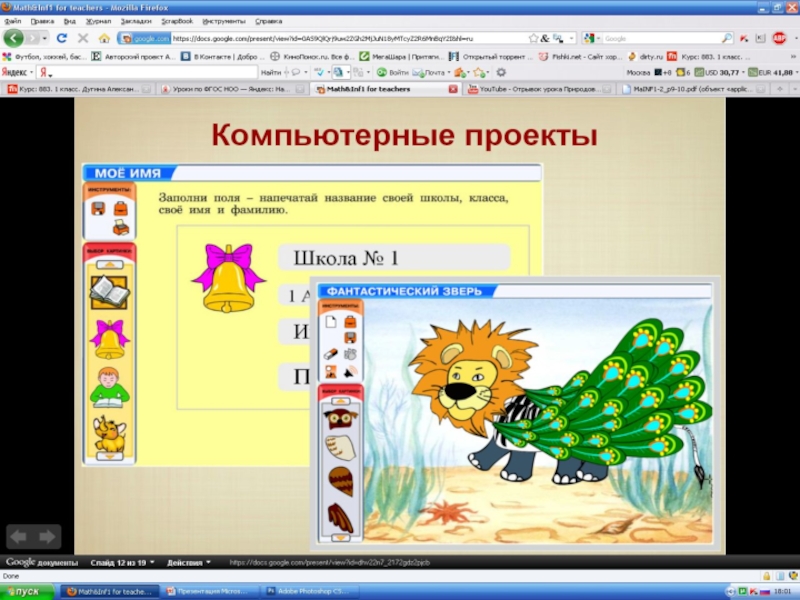The image size is (800, 600).
Task: Click the Windows Пуск start button
Action: [x=27, y=592]
